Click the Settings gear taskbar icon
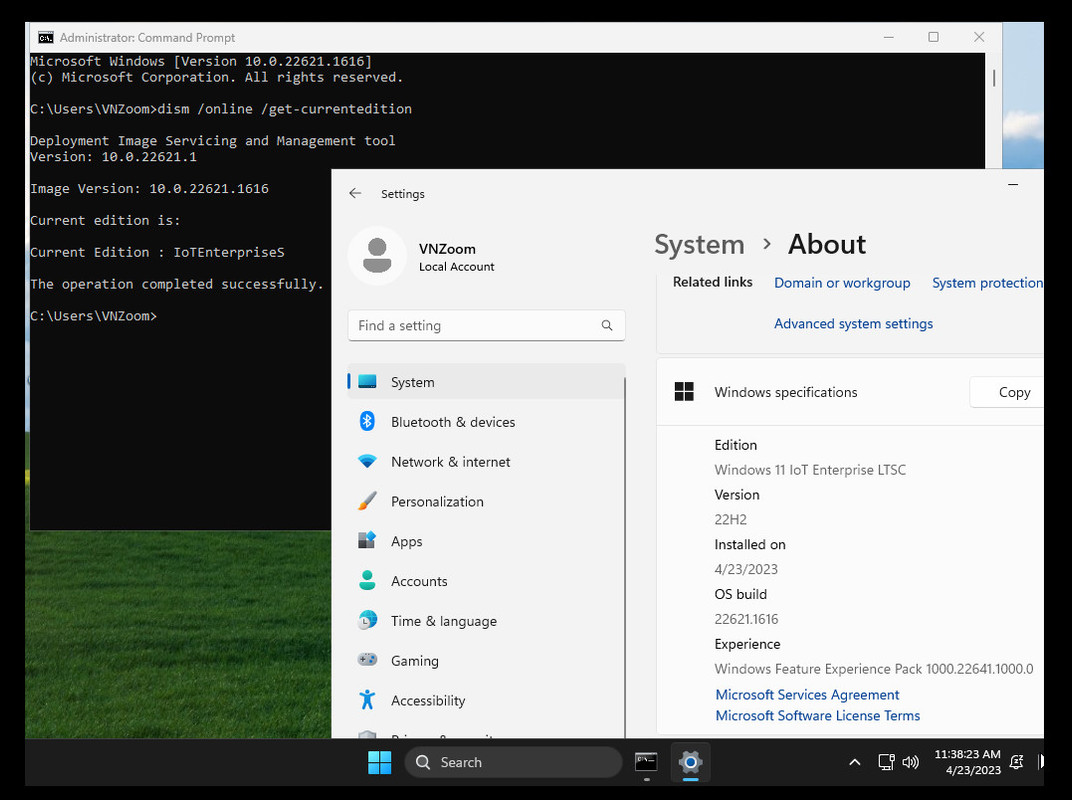This screenshot has height=800, width=1072. 691,762
